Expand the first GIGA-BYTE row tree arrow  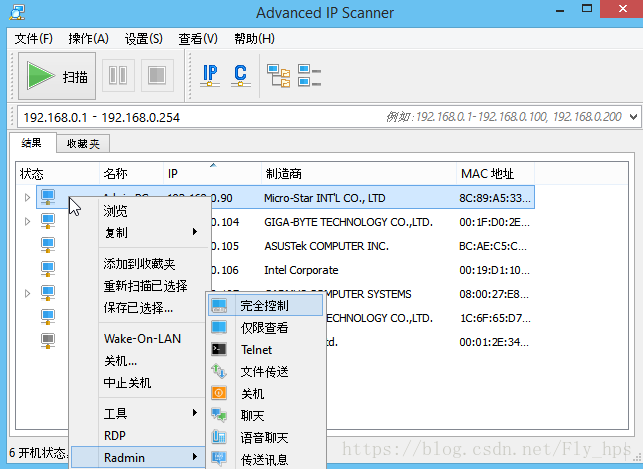pyautogui.click(x=27, y=222)
